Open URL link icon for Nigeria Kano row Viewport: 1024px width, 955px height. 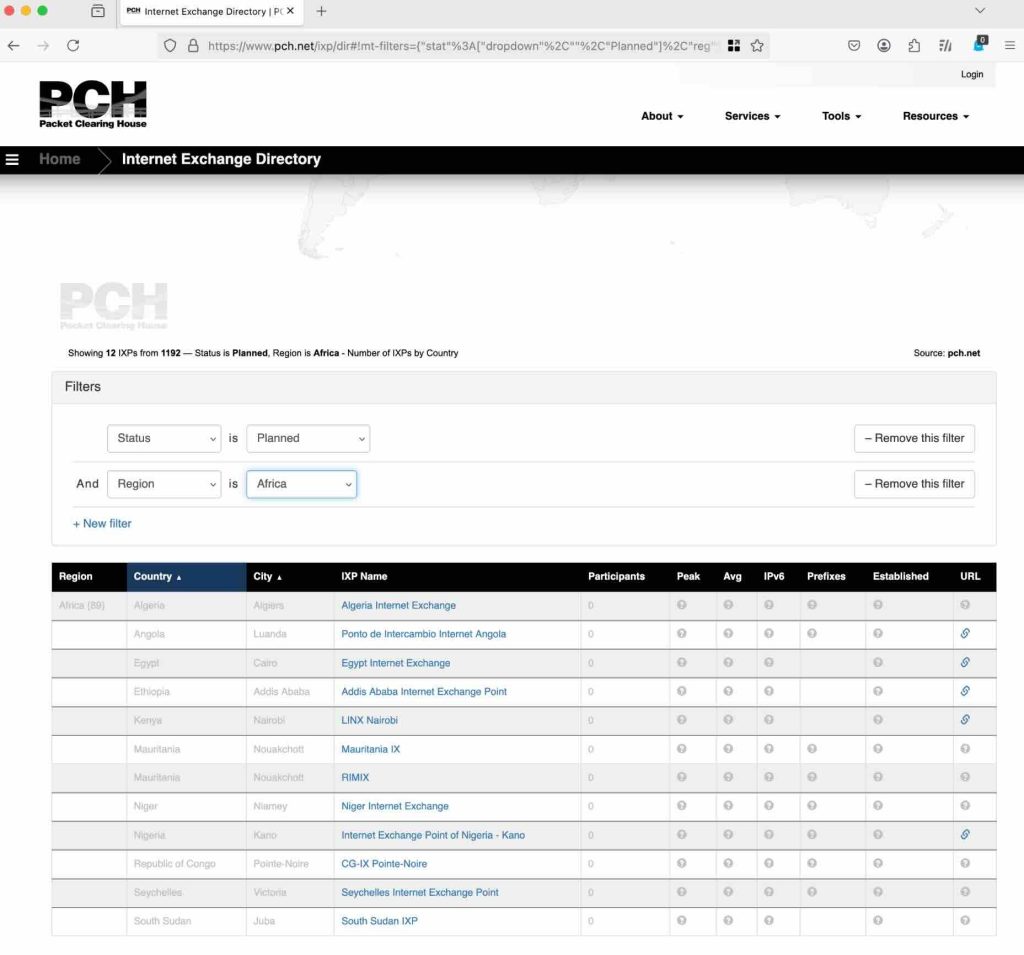point(965,835)
